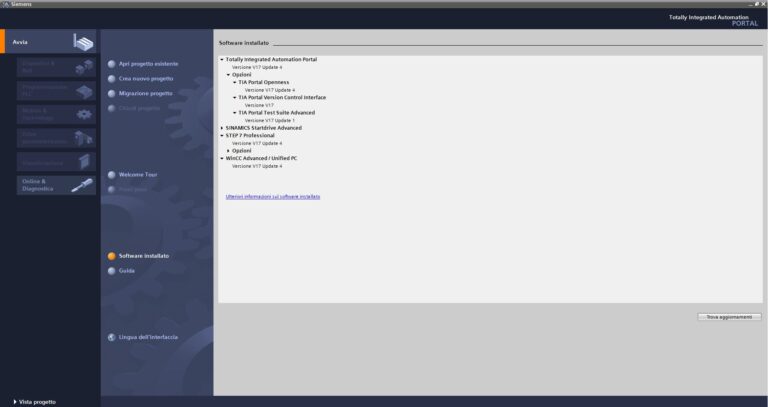Select Software installato entry
Viewport: 768px width, 407px height.
point(144,256)
